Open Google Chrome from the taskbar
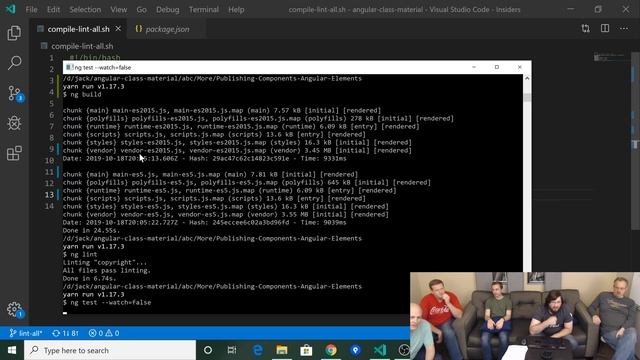The height and width of the screenshot is (360, 640). (331, 350)
